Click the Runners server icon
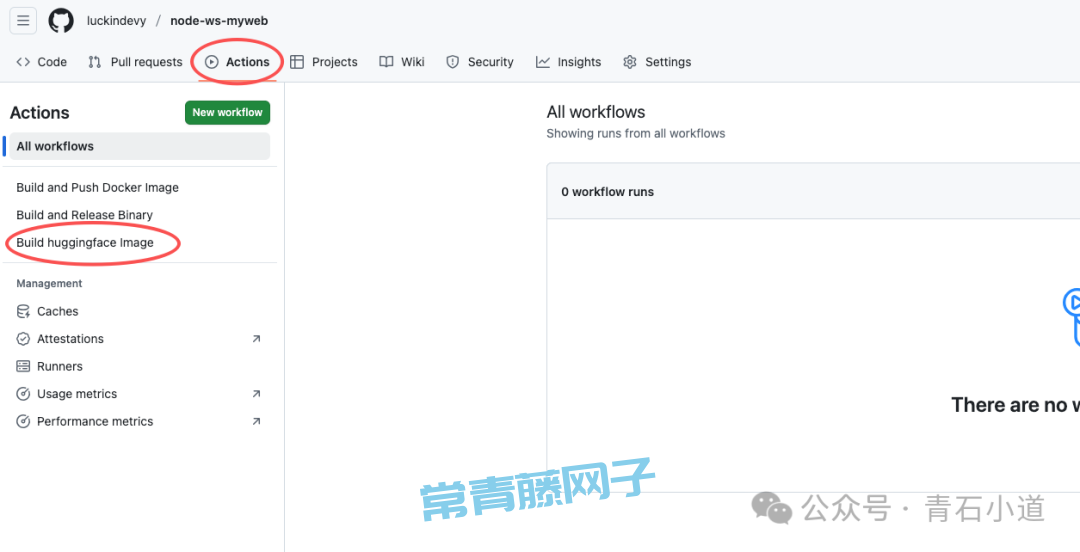 pyautogui.click(x=23, y=367)
